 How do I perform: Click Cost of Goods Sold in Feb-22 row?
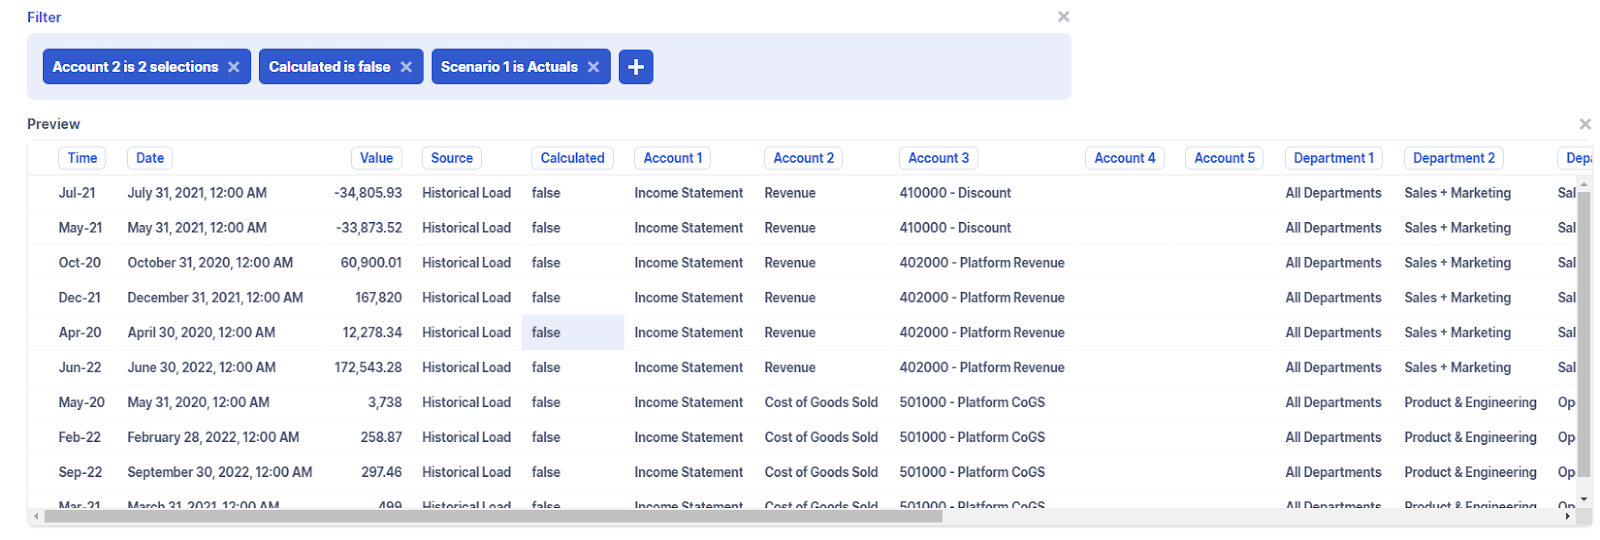pyautogui.click(x=821, y=438)
